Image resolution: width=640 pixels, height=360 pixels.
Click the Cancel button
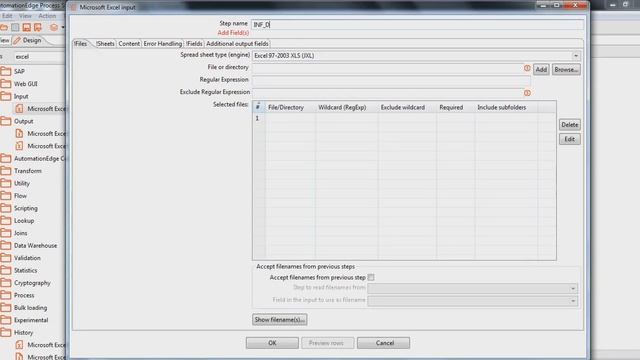[384, 343]
